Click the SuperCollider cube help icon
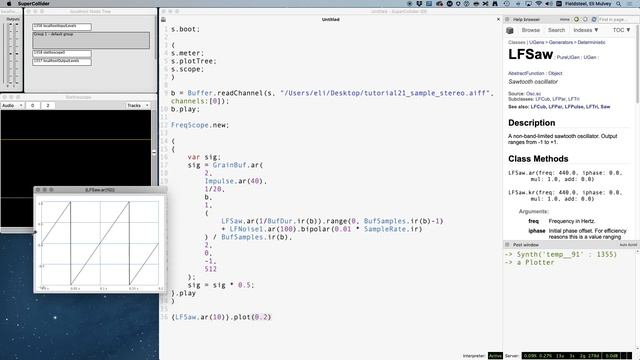The image size is (640, 360). (x=510, y=30)
